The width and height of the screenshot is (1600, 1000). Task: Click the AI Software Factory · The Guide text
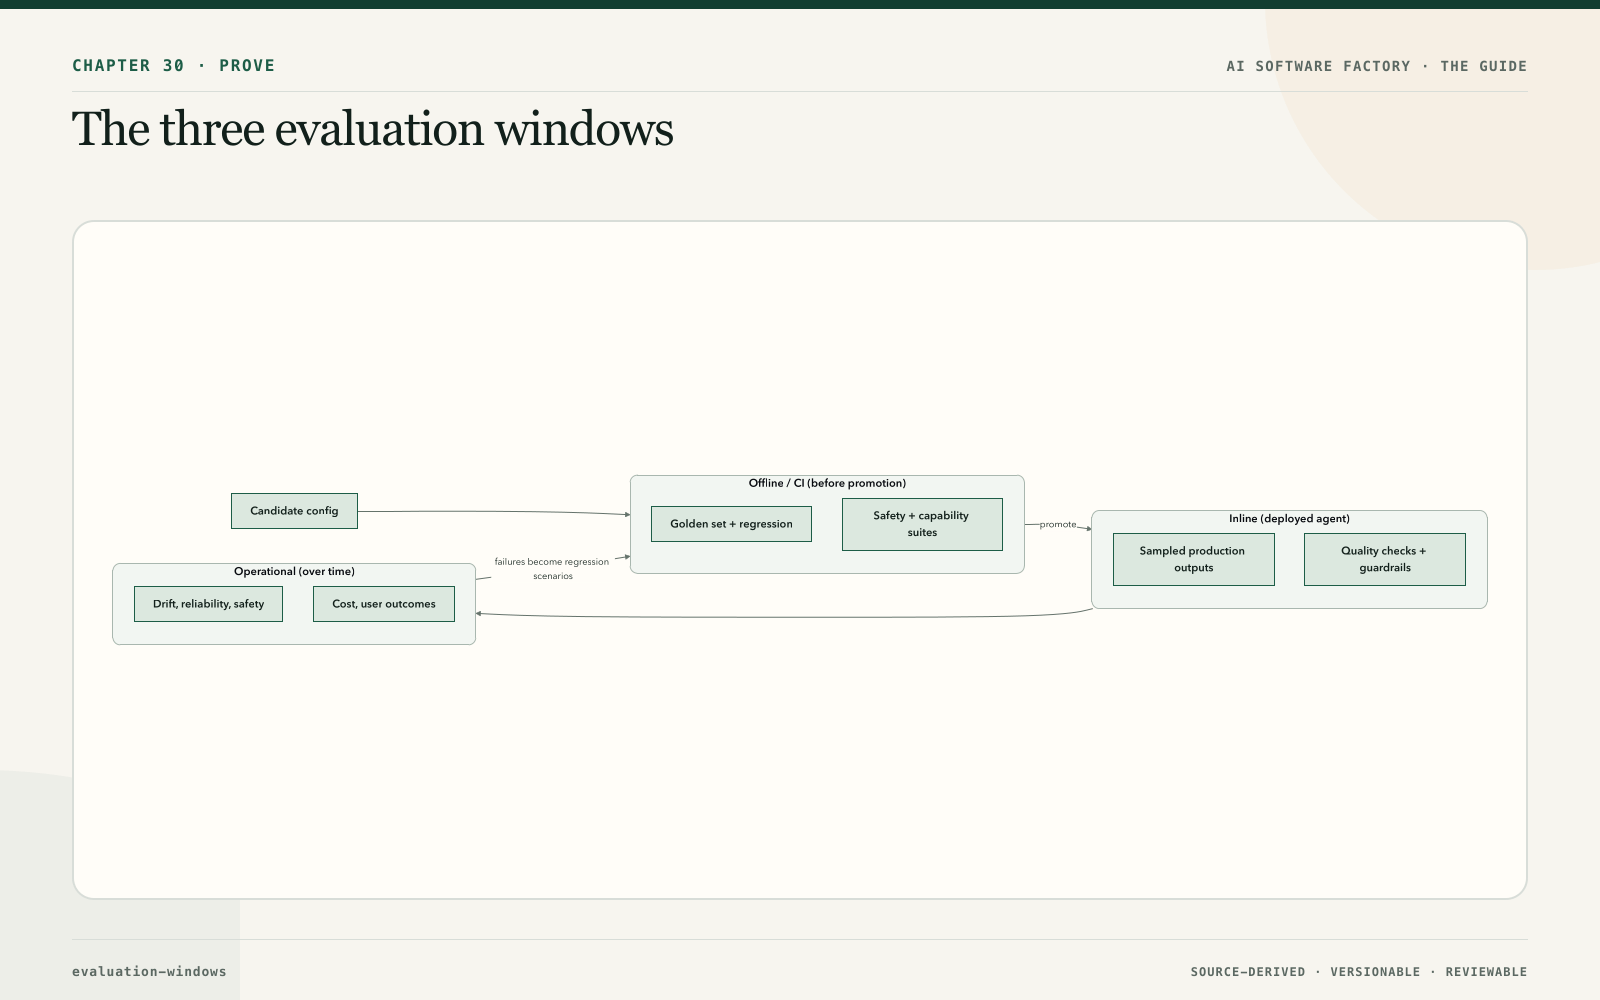pyautogui.click(x=1377, y=66)
